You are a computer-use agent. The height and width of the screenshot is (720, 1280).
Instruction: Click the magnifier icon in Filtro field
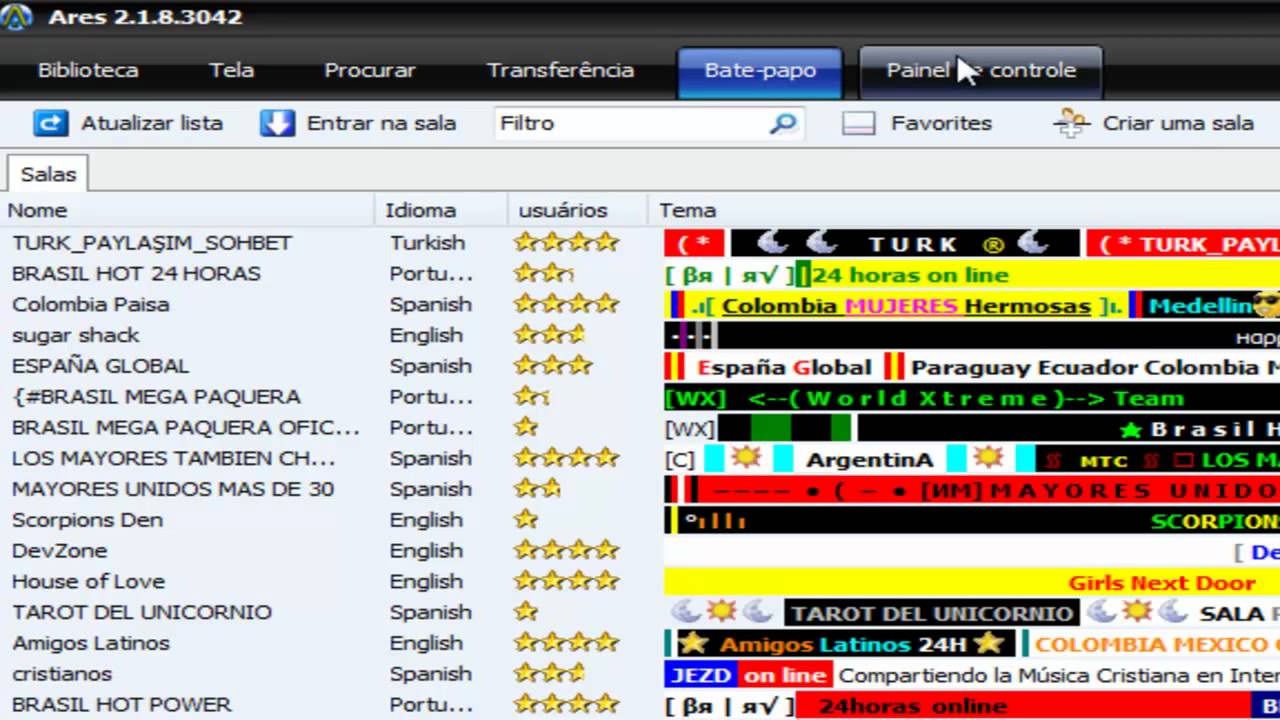click(x=782, y=123)
